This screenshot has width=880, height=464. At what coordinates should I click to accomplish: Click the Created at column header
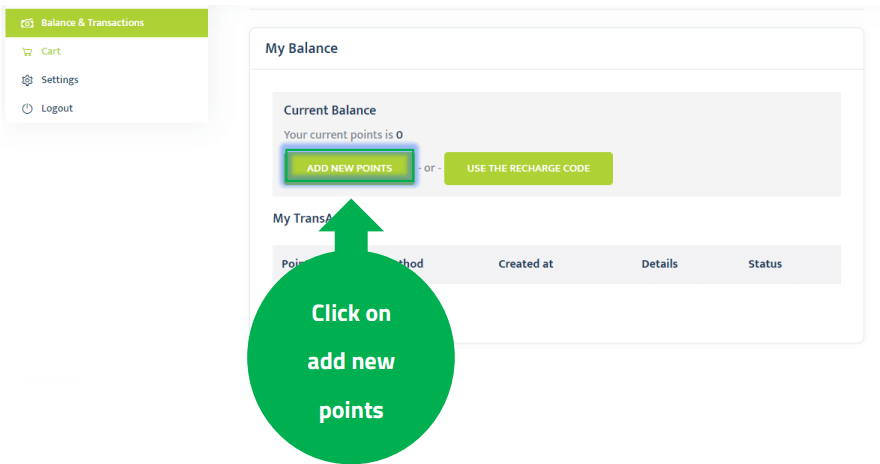[x=525, y=264]
